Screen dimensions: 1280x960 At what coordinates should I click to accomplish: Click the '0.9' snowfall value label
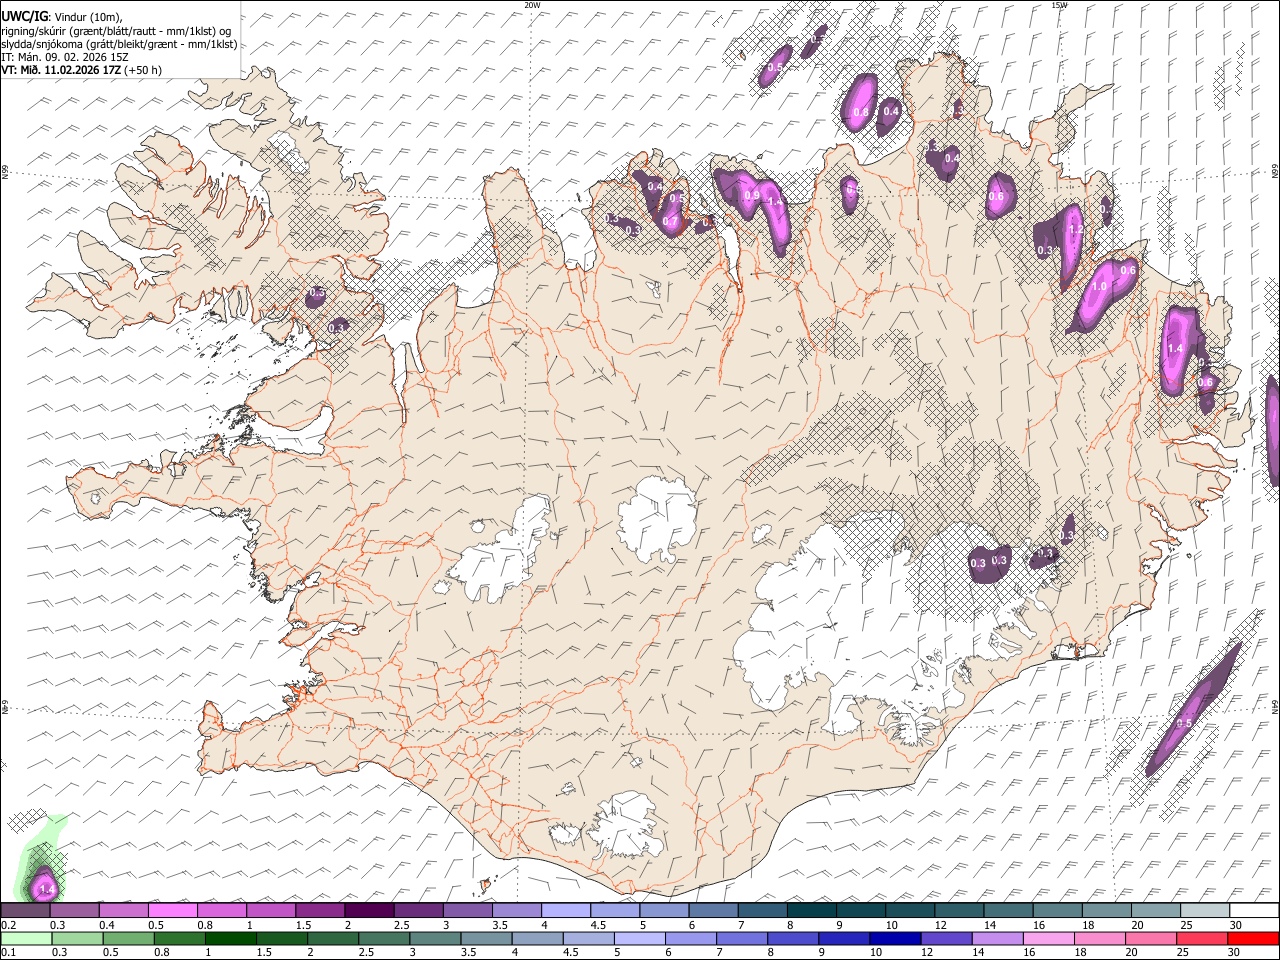[752, 194]
